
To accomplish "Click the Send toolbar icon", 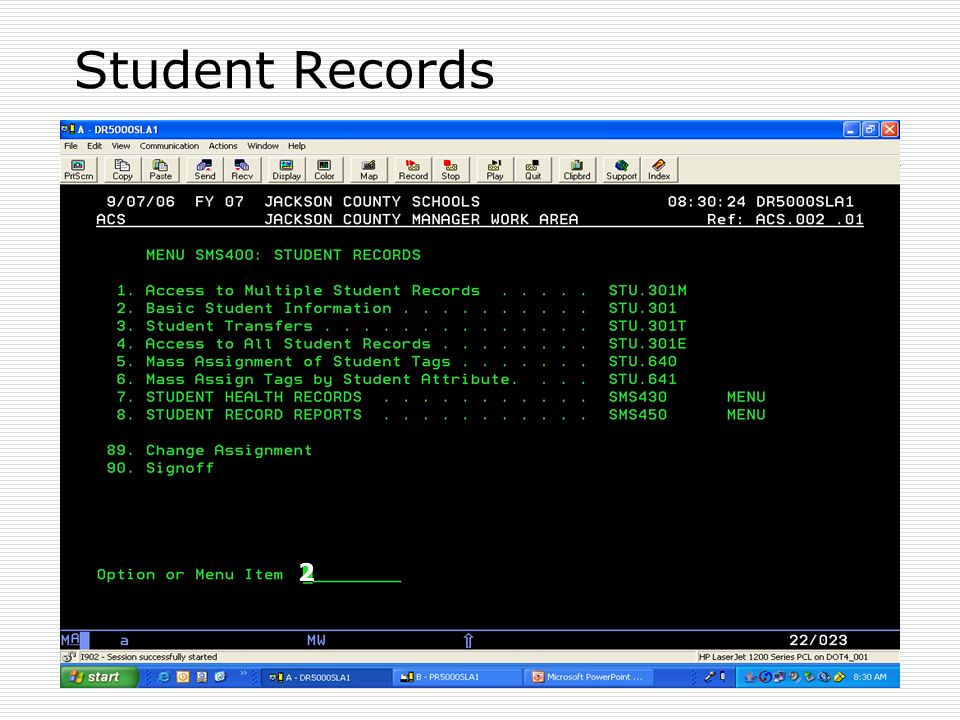I will 204,170.
